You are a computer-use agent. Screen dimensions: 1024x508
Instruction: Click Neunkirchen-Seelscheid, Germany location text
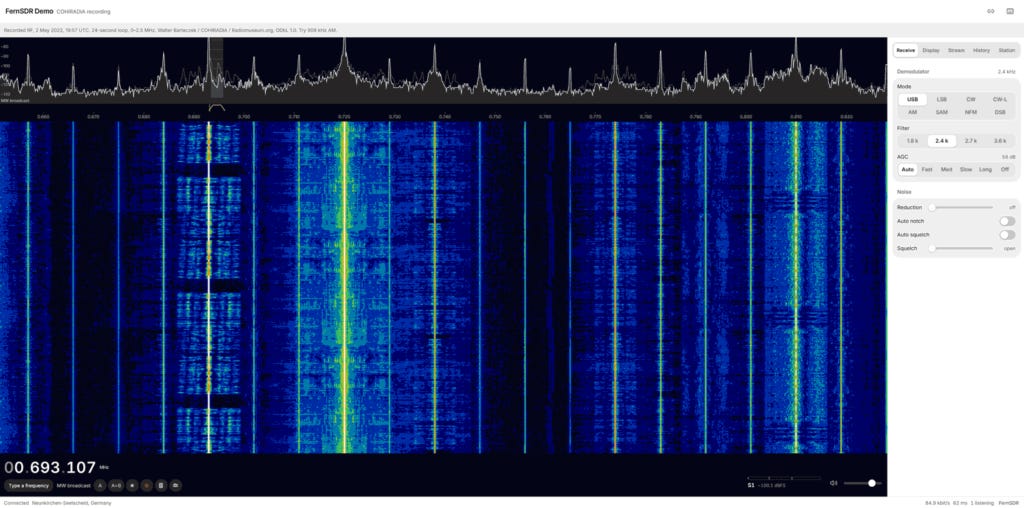(71, 503)
